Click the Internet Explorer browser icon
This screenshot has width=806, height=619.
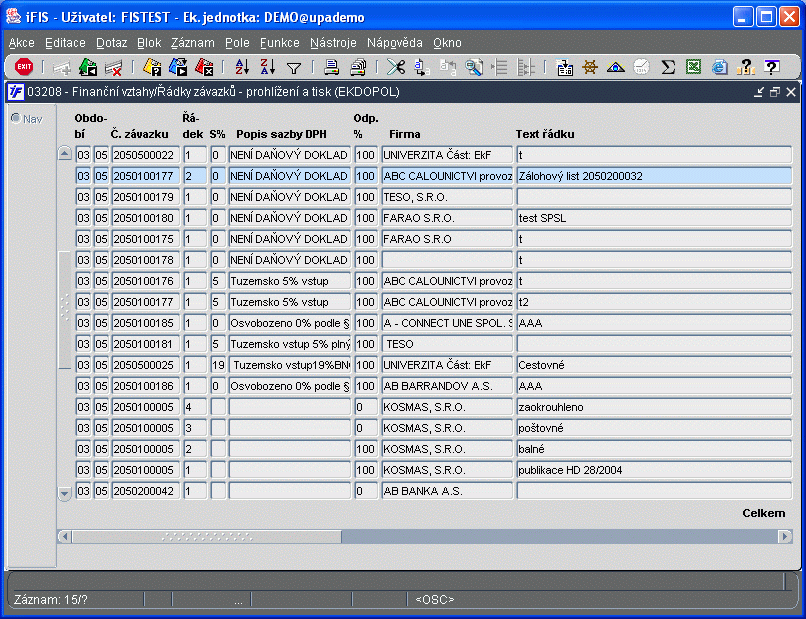tap(720, 67)
